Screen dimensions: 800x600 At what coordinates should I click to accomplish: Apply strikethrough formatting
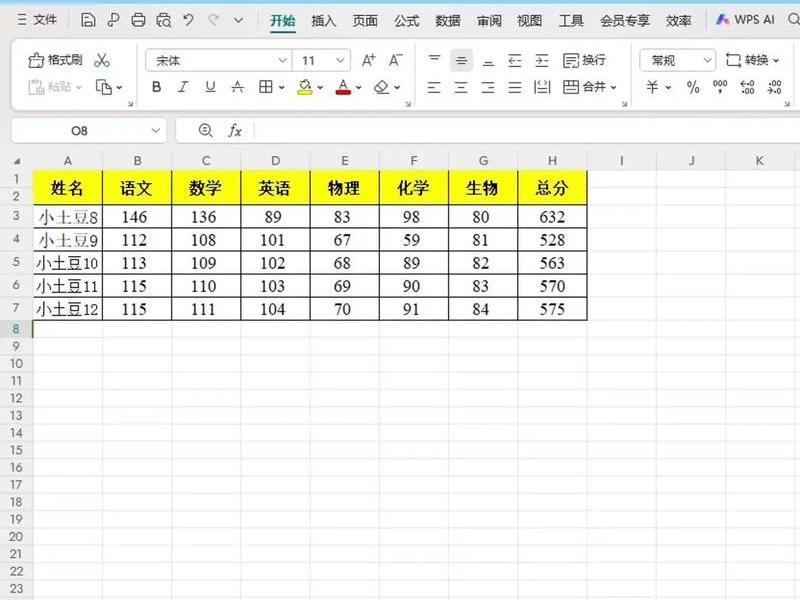coord(237,87)
